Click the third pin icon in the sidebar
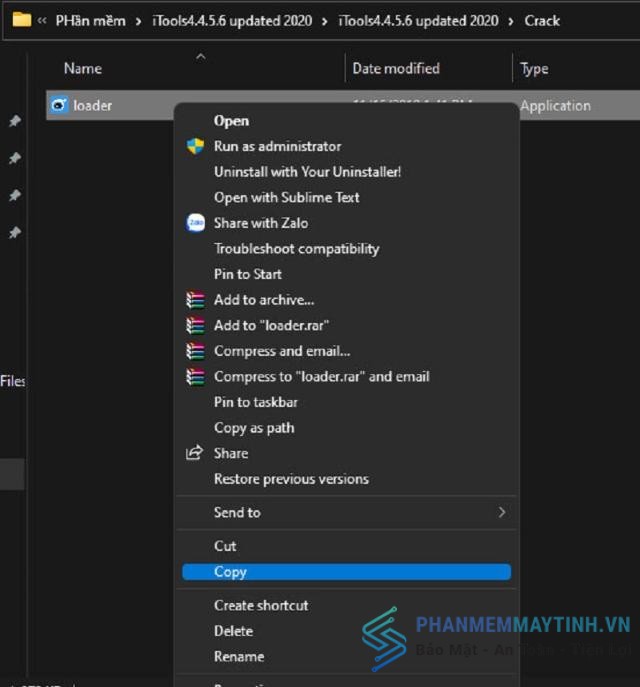640x687 pixels. click(x=15, y=195)
